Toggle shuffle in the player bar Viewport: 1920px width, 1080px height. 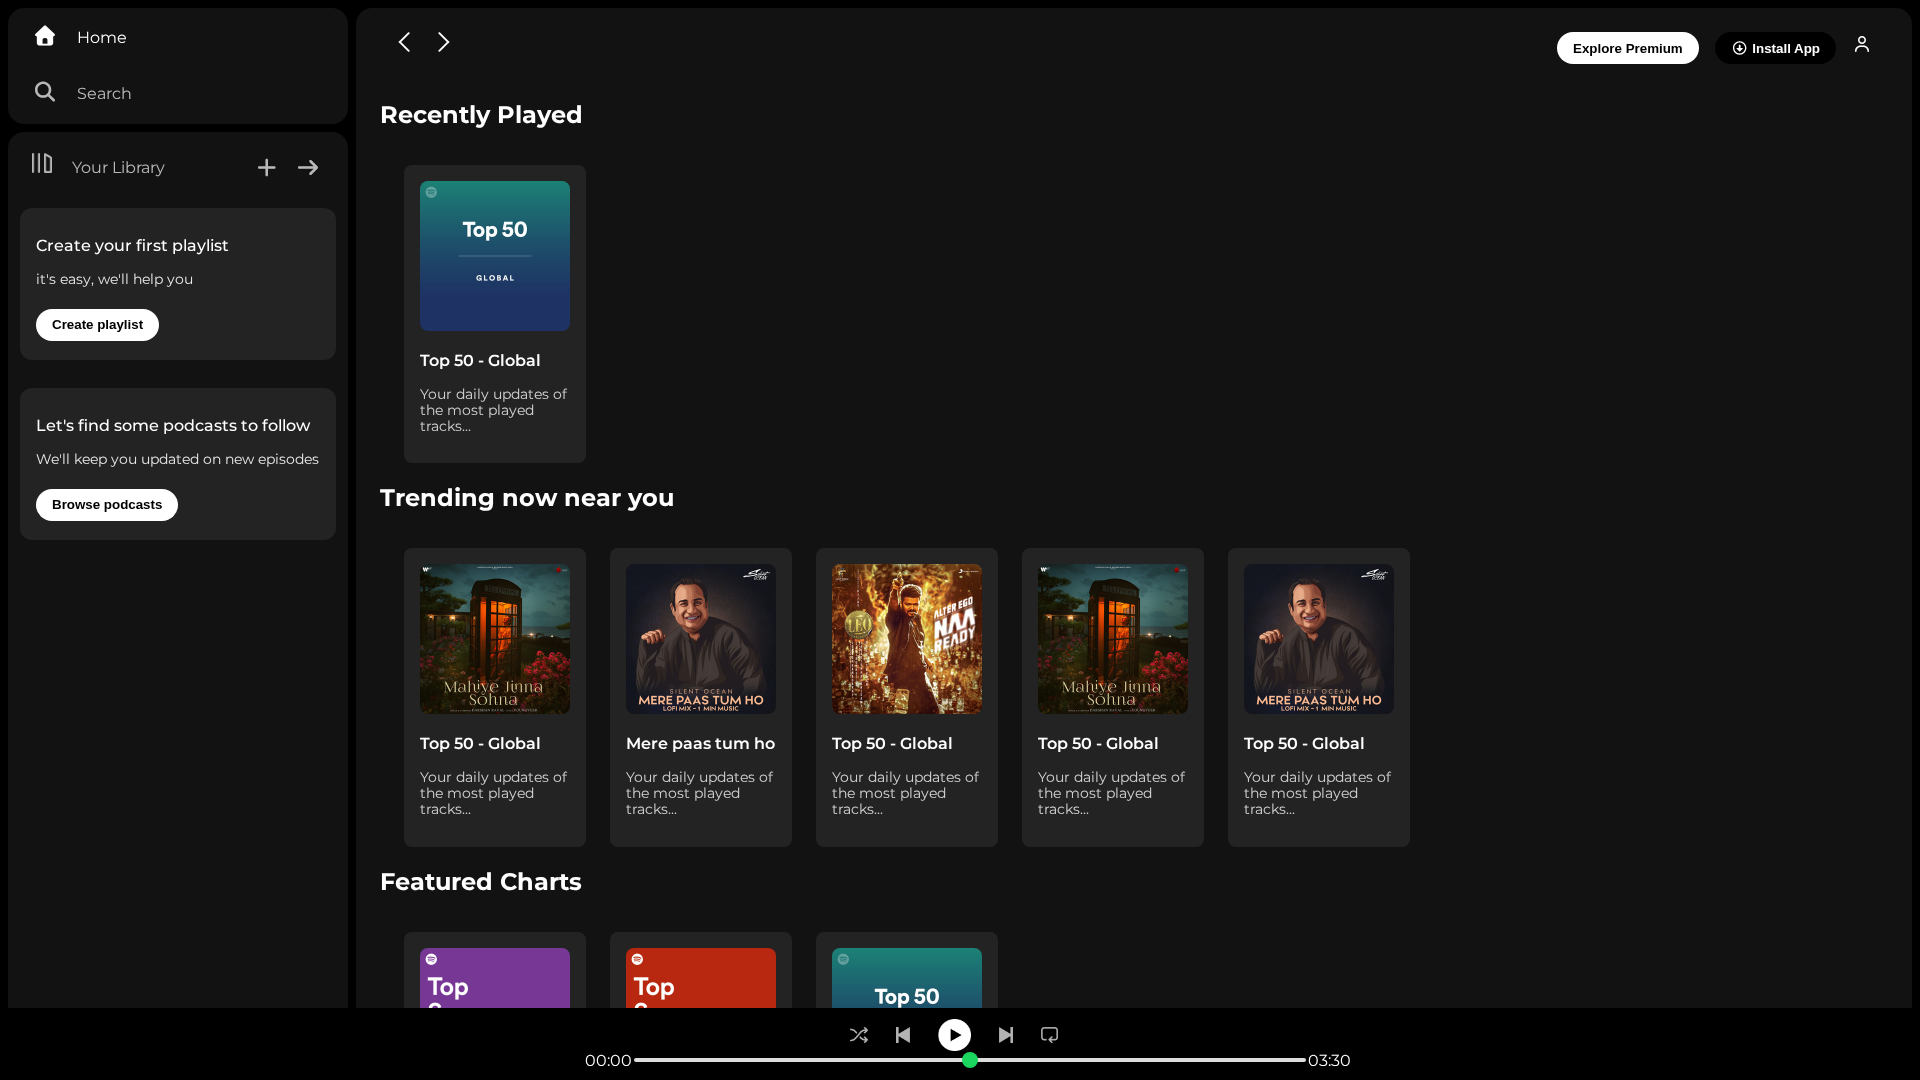point(859,1035)
